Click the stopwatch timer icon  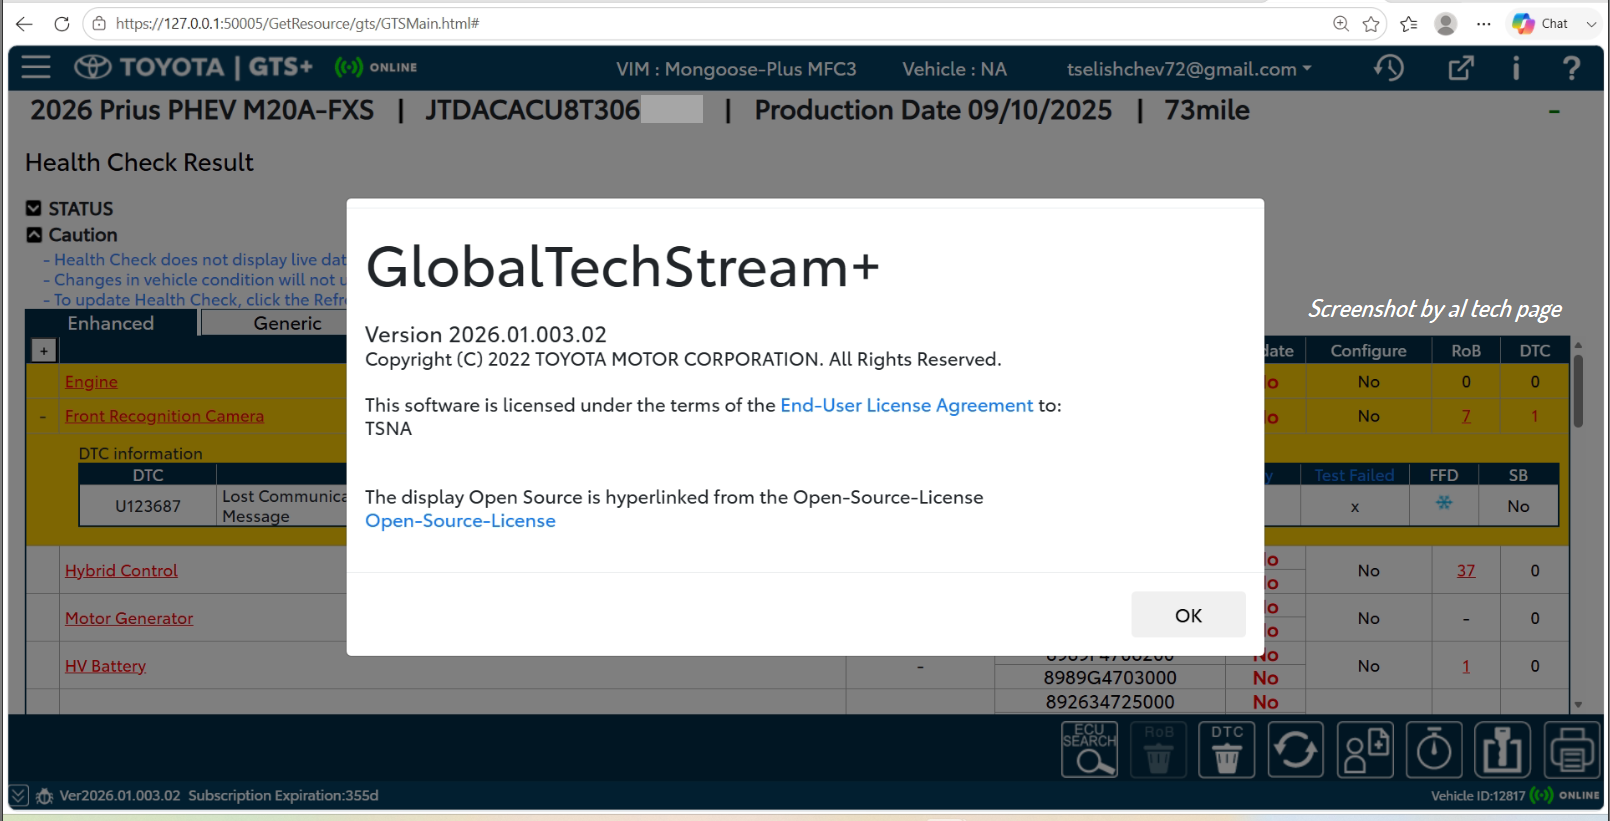(1434, 750)
